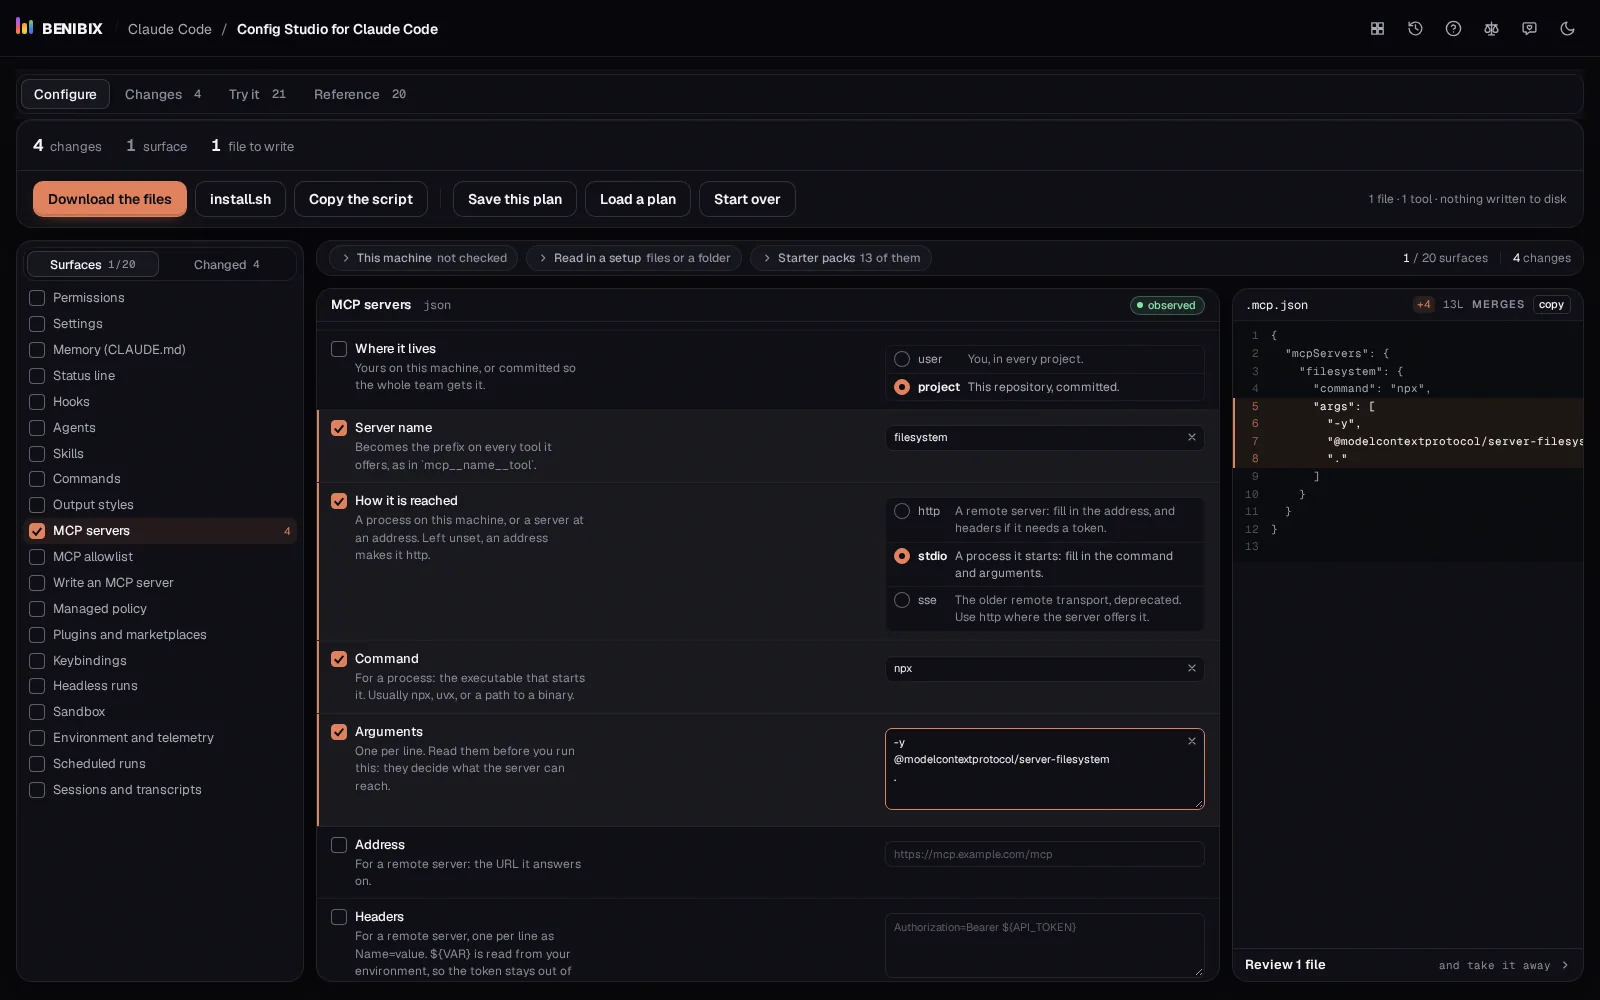Enable the Hooks surface checkbox

coord(37,402)
